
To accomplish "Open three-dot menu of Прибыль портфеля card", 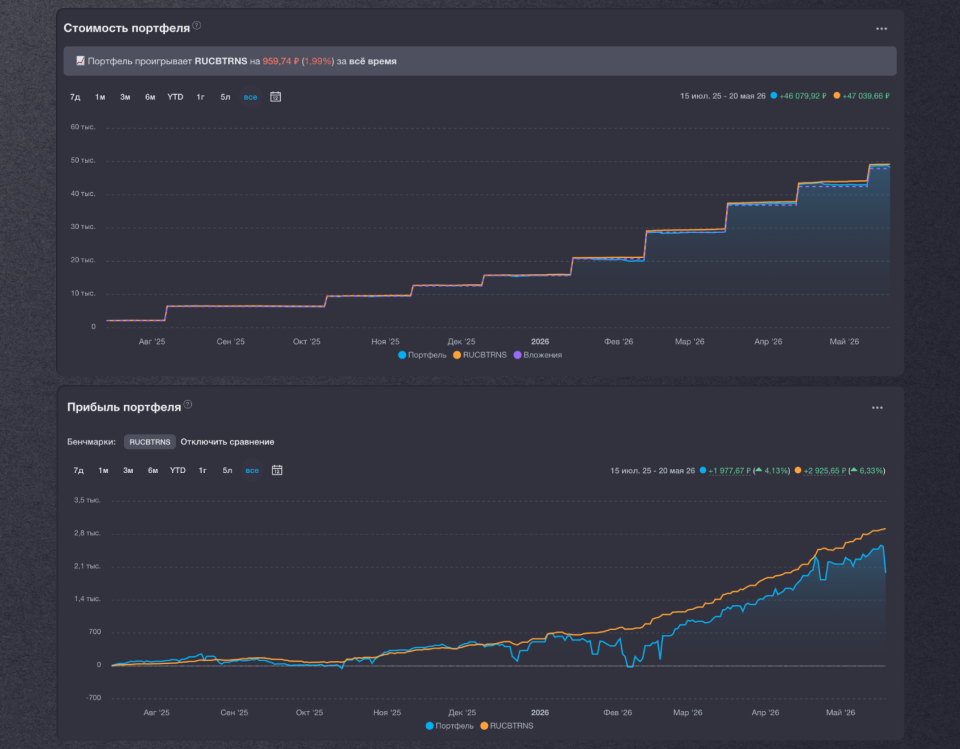I will 877,408.
